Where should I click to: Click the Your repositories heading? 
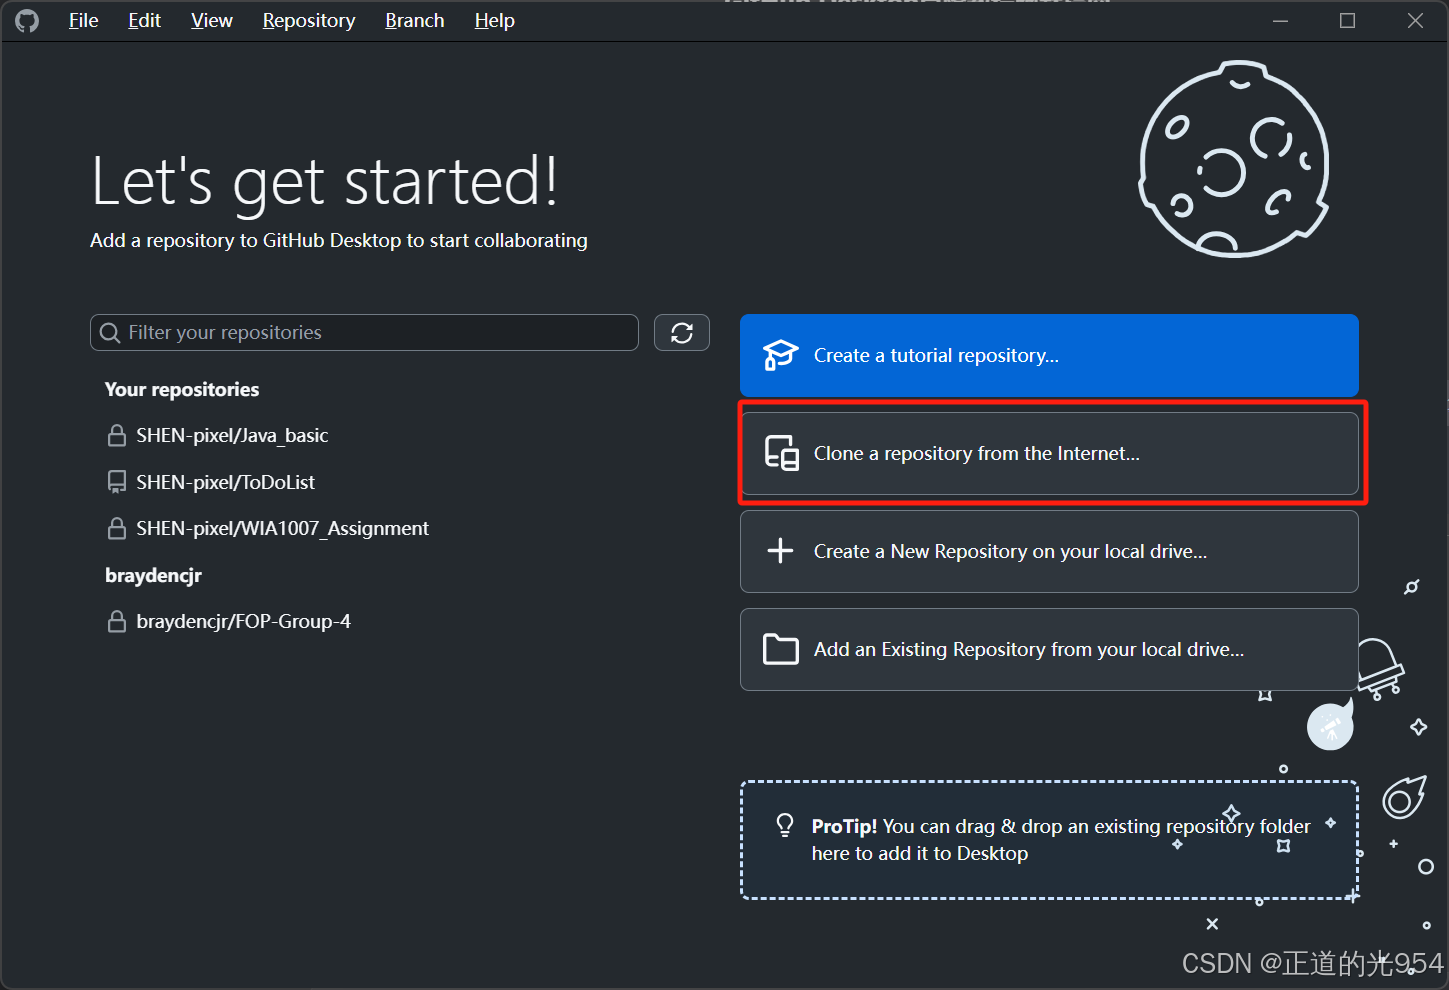pos(182,389)
